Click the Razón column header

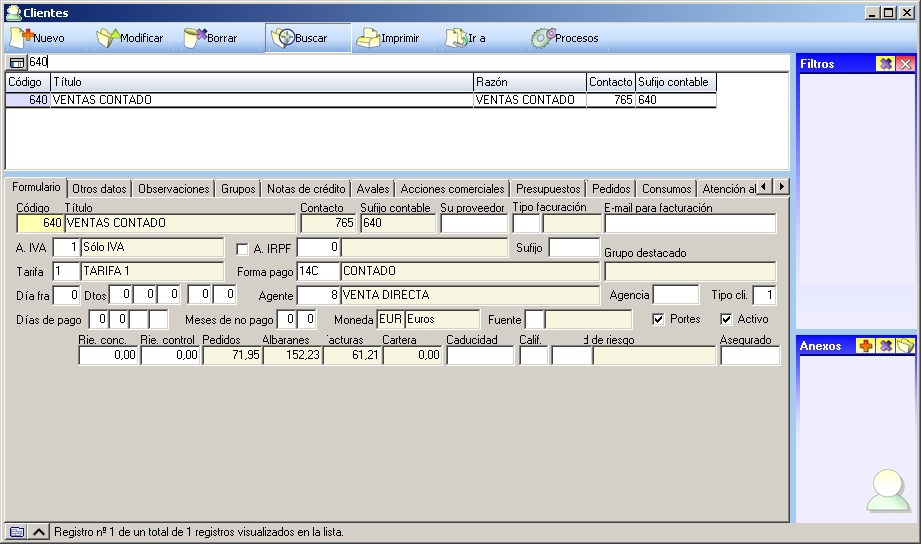[x=530, y=82]
